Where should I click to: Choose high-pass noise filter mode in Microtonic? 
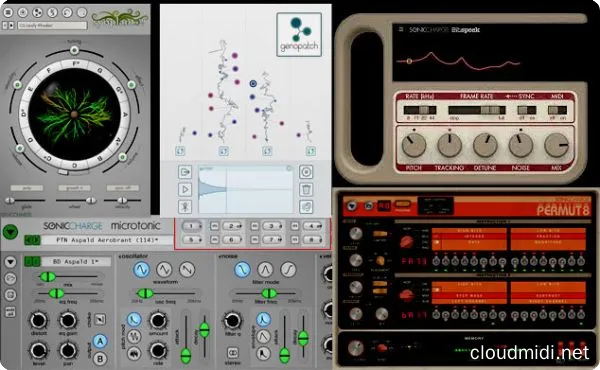[288, 269]
